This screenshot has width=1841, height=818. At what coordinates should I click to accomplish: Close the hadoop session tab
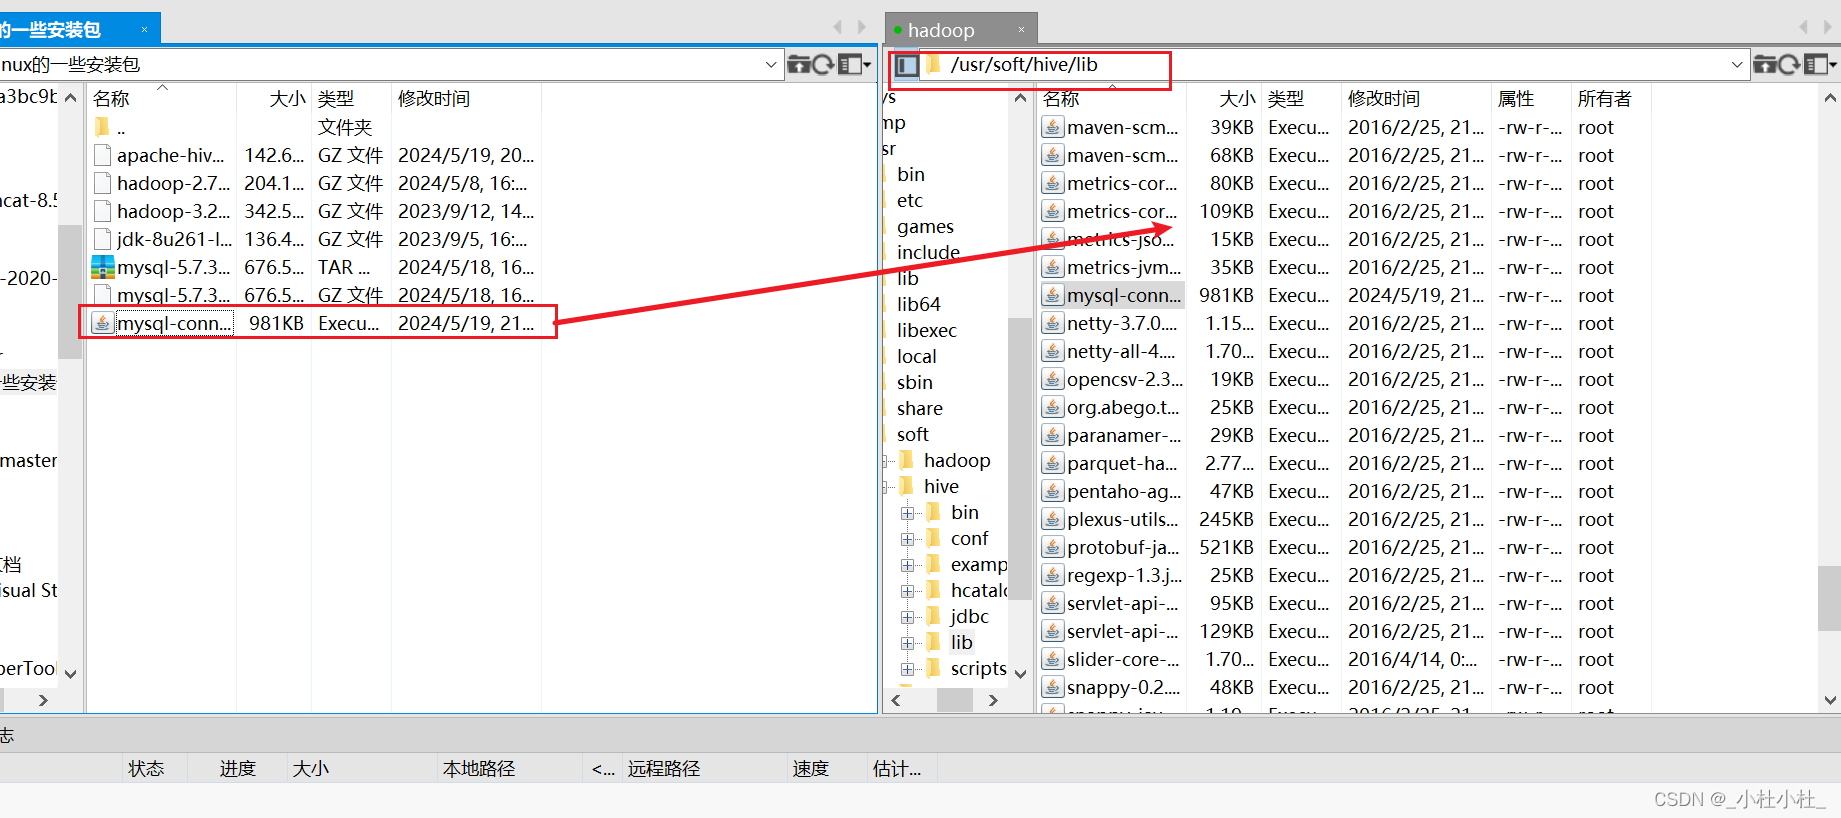tap(1021, 30)
